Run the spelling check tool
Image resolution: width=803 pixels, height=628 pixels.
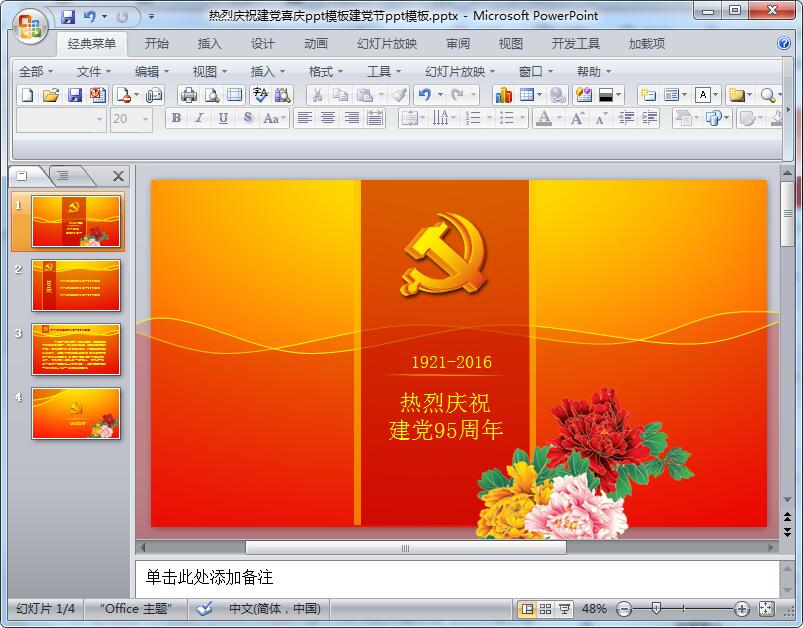point(260,95)
